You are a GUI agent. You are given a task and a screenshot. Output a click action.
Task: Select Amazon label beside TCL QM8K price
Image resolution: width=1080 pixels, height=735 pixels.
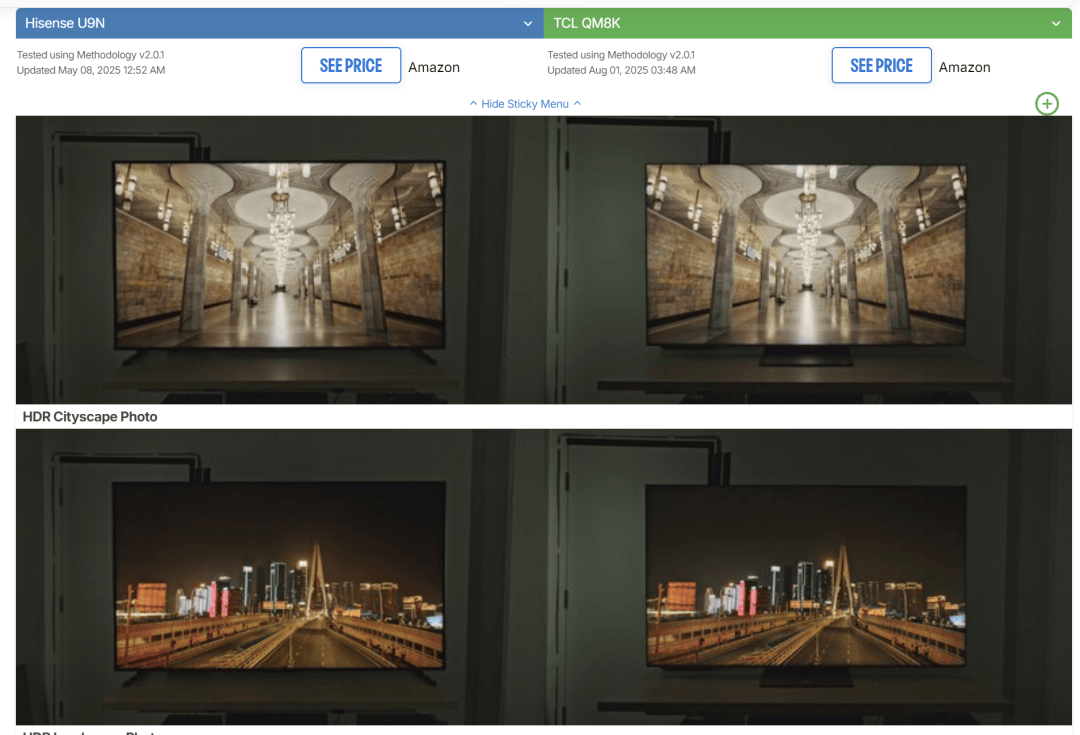click(x=964, y=68)
